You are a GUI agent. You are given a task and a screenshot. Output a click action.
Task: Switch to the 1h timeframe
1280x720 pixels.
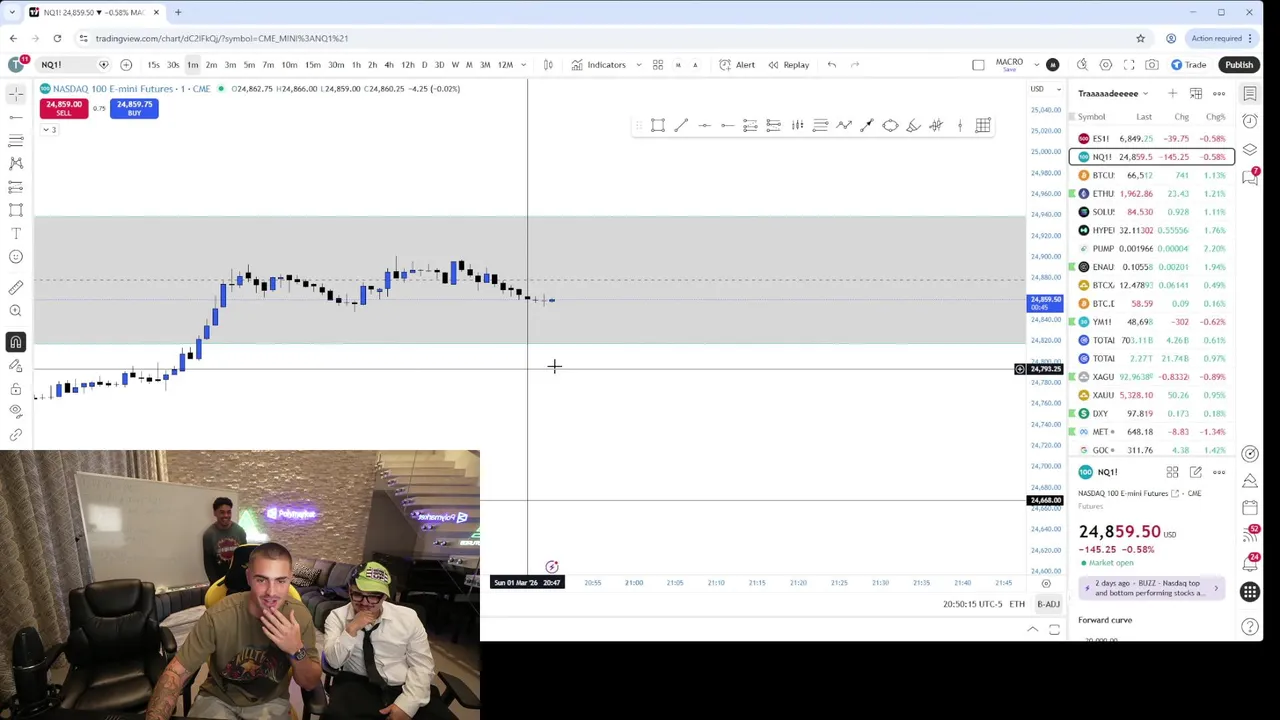point(356,65)
